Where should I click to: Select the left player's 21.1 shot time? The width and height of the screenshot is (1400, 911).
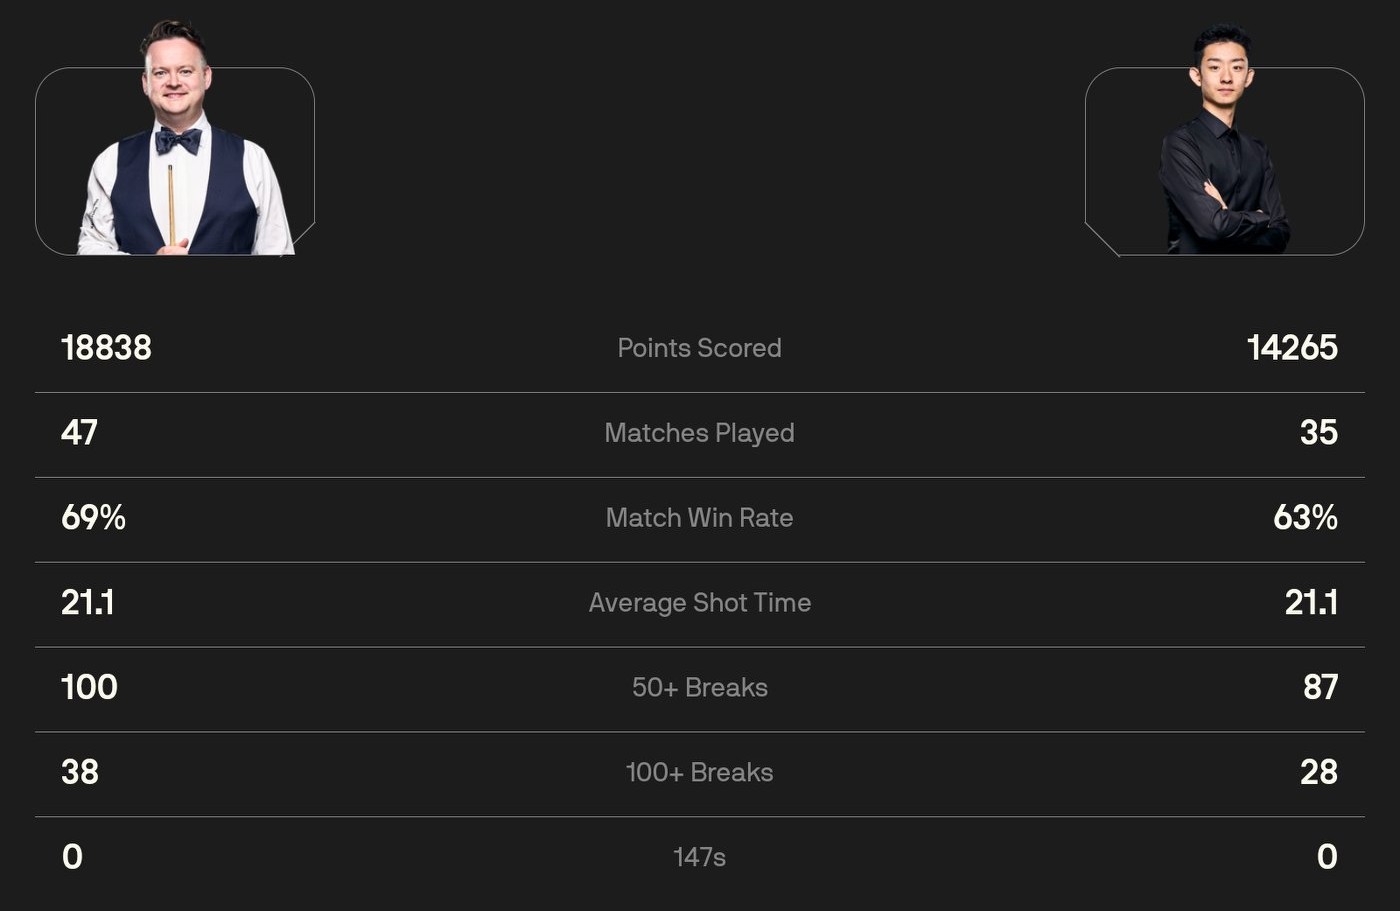tap(87, 603)
